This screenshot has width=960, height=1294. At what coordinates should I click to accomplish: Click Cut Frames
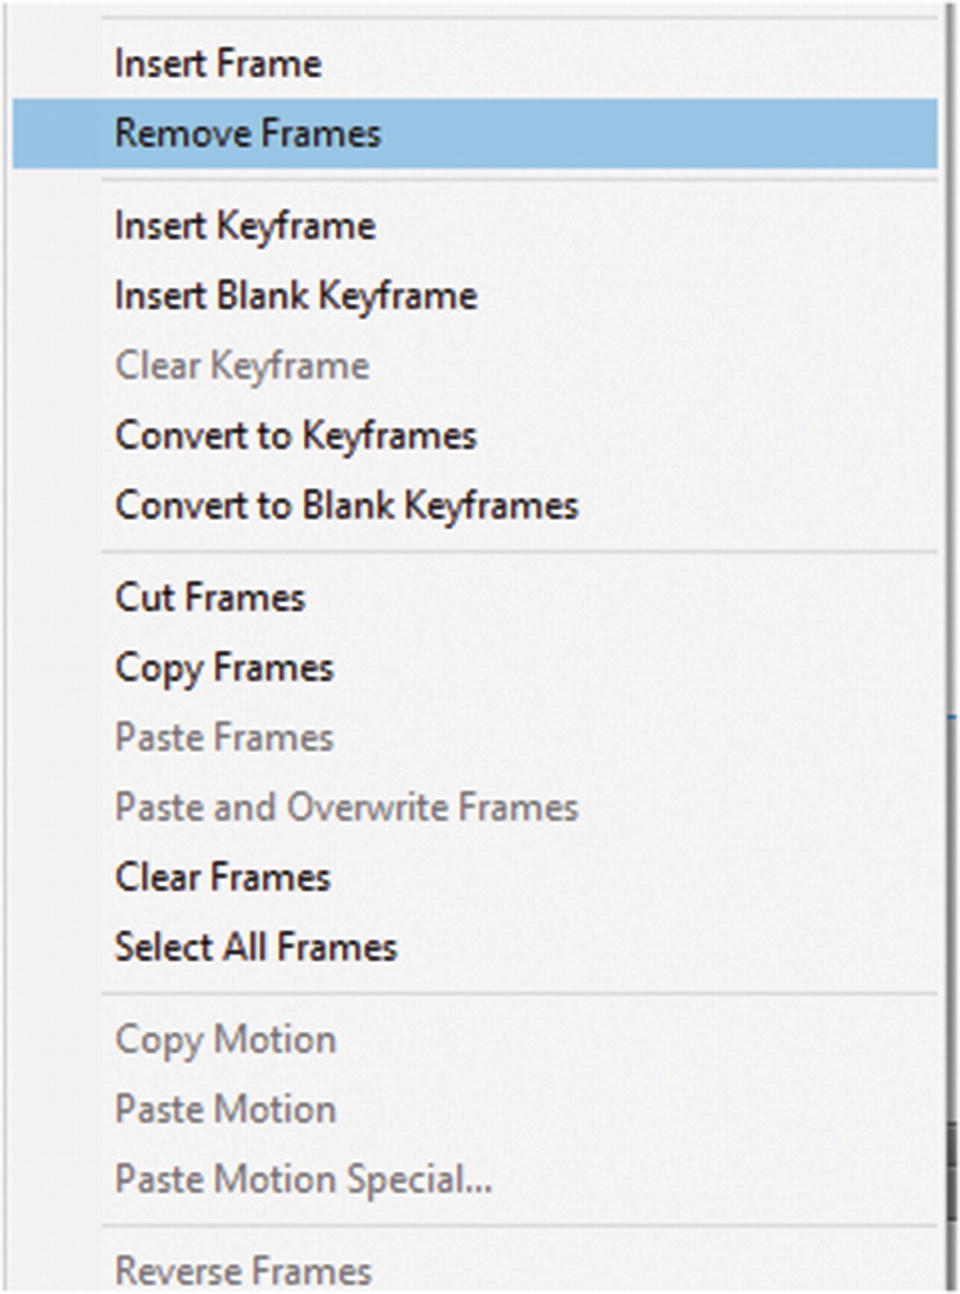[210, 597]
